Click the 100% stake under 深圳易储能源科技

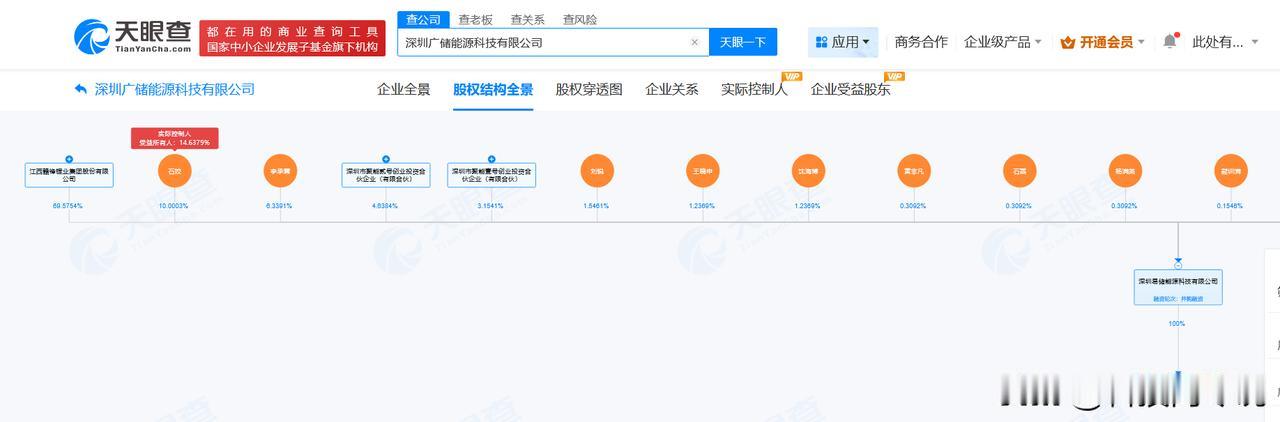coord(1178,323)
